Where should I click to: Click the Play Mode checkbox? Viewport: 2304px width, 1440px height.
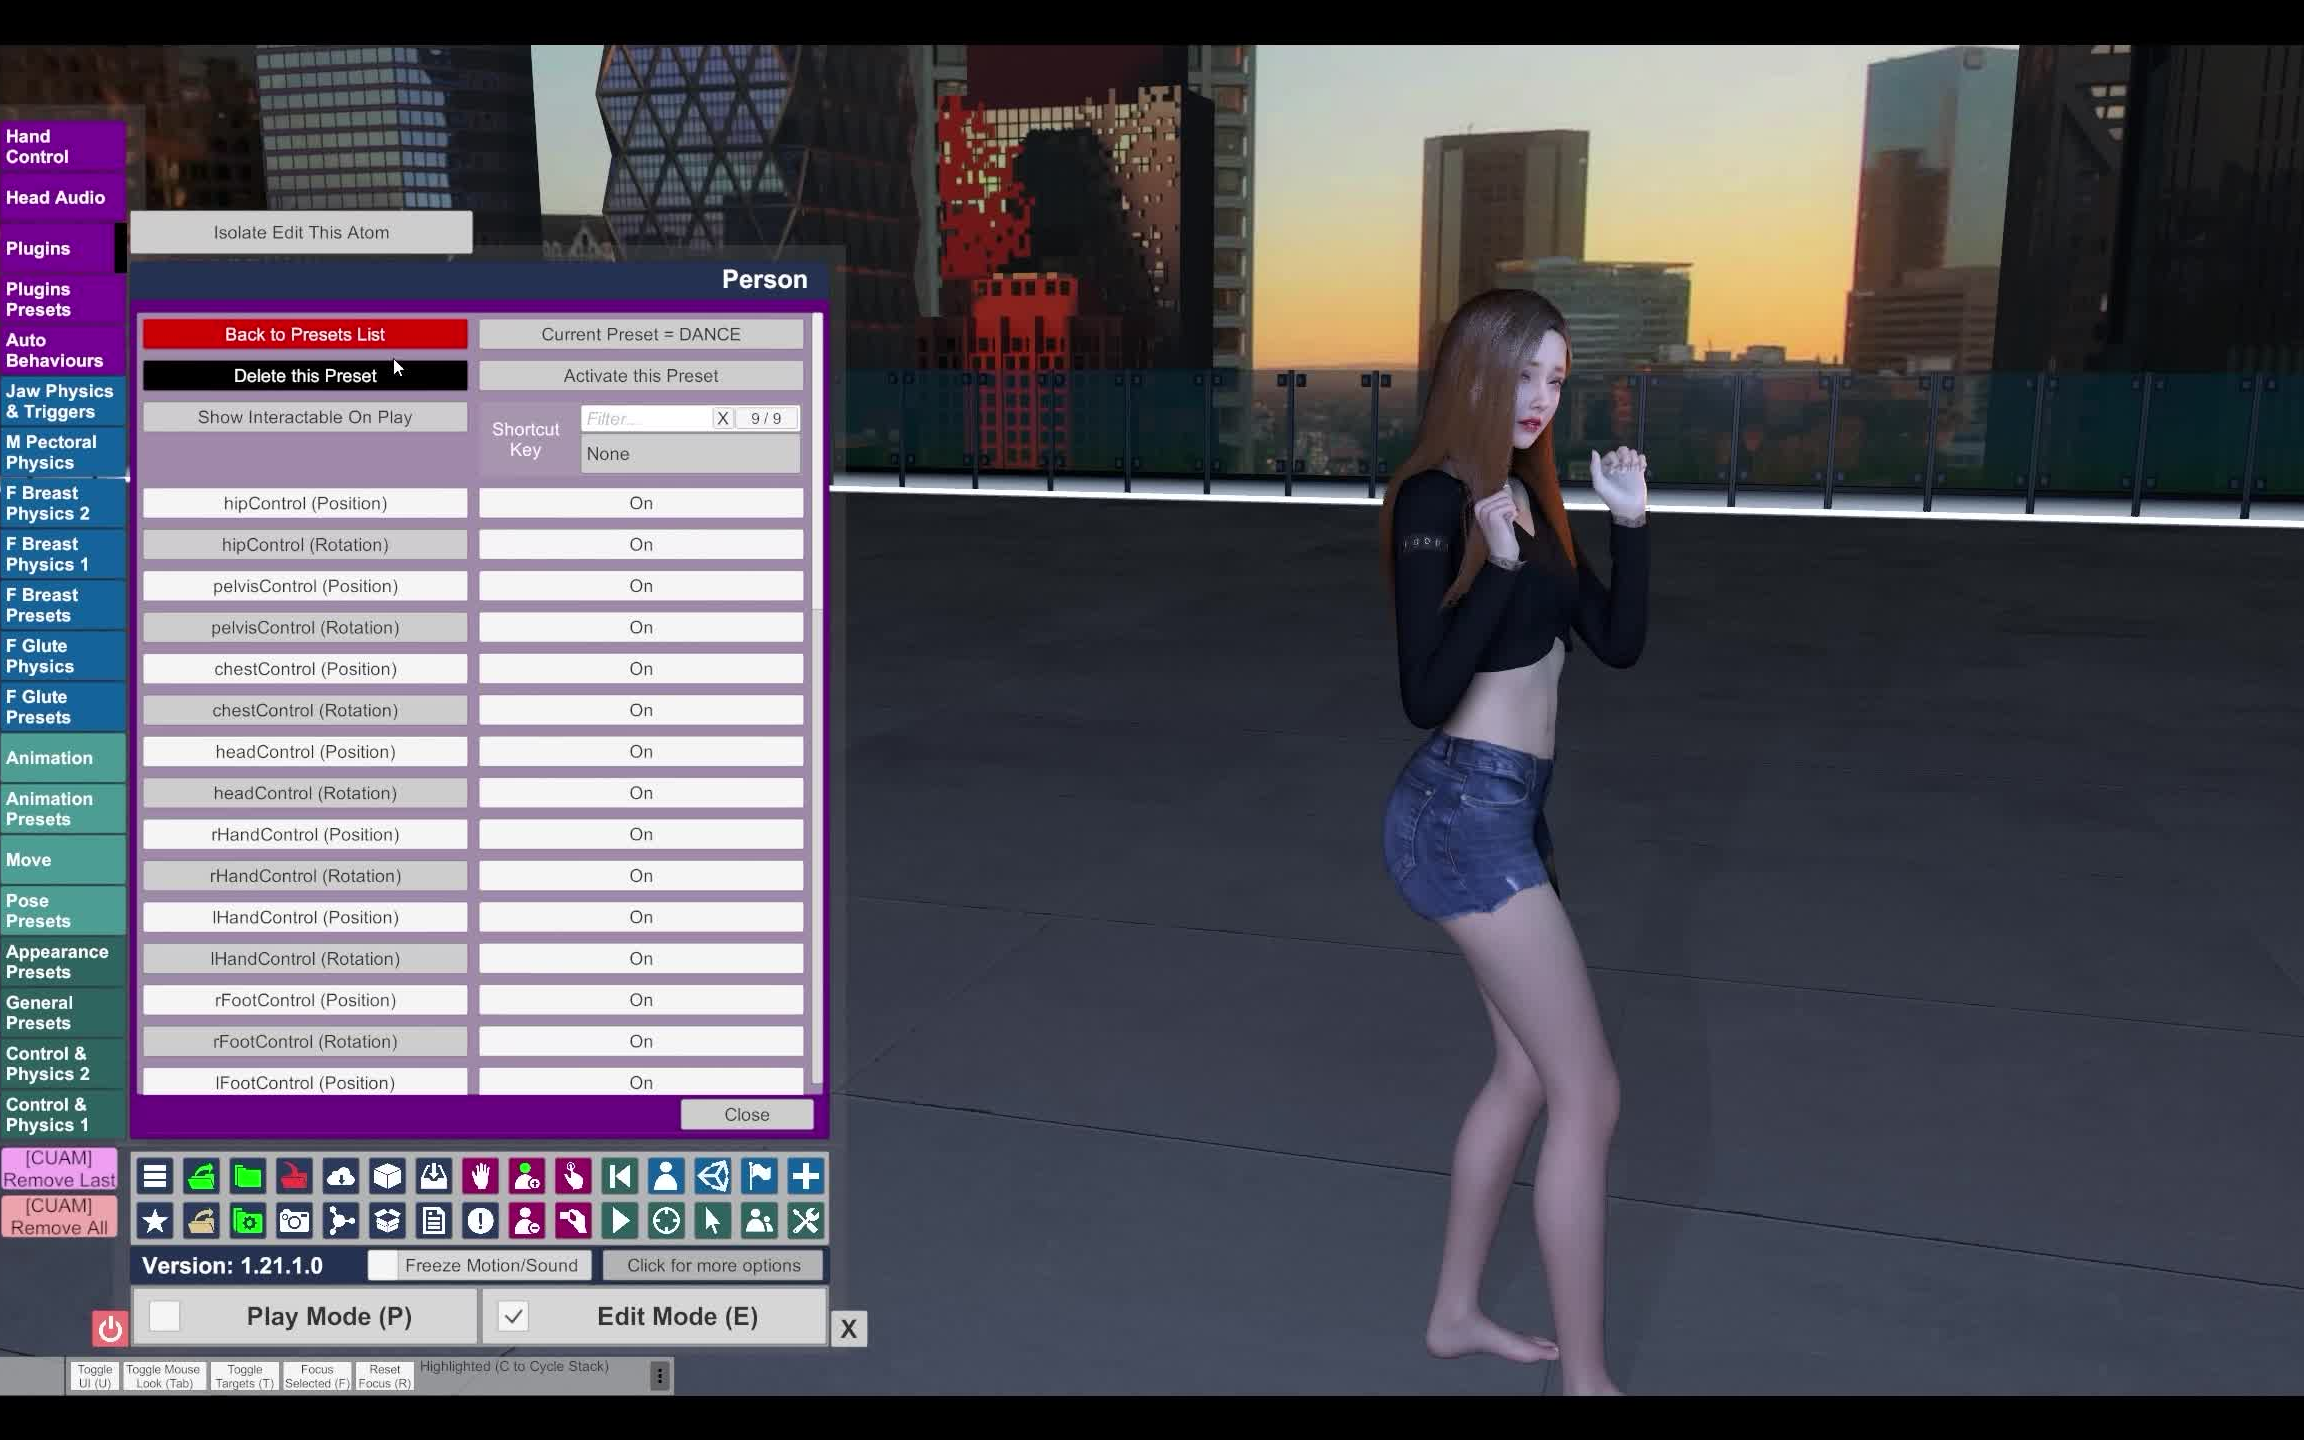point(164,1316)
